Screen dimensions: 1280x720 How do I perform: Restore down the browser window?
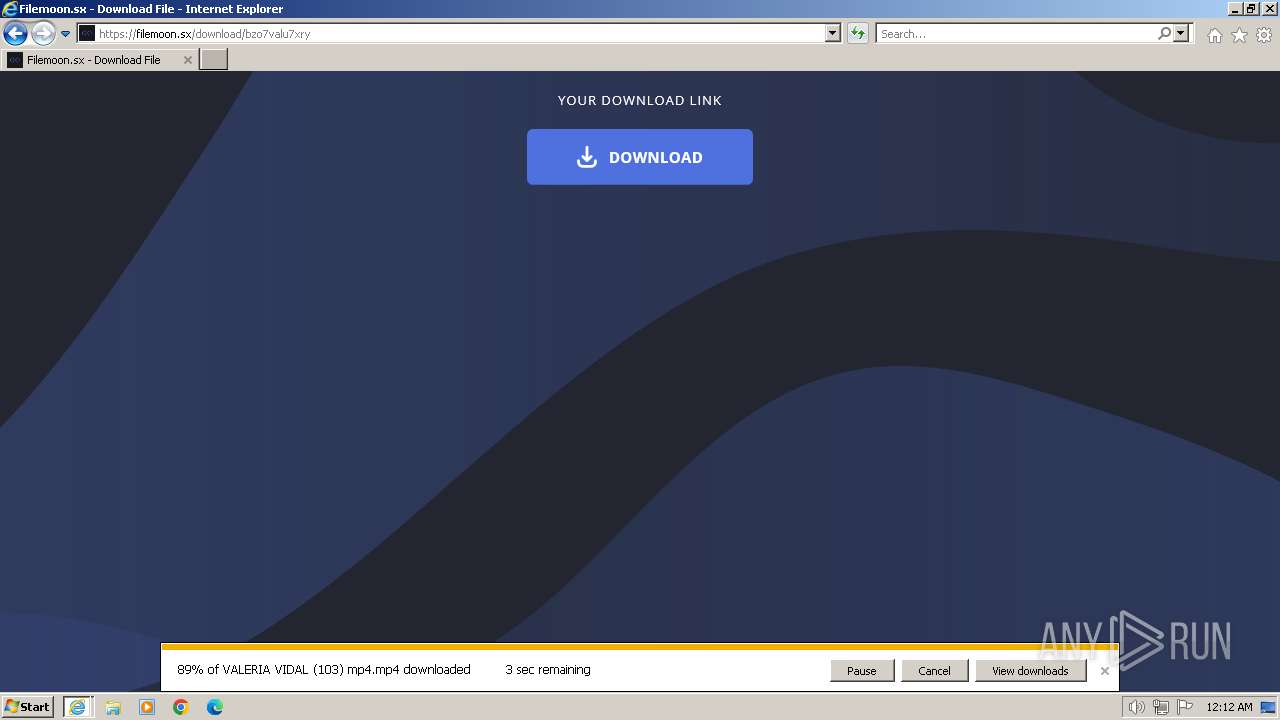(1251, 9)
